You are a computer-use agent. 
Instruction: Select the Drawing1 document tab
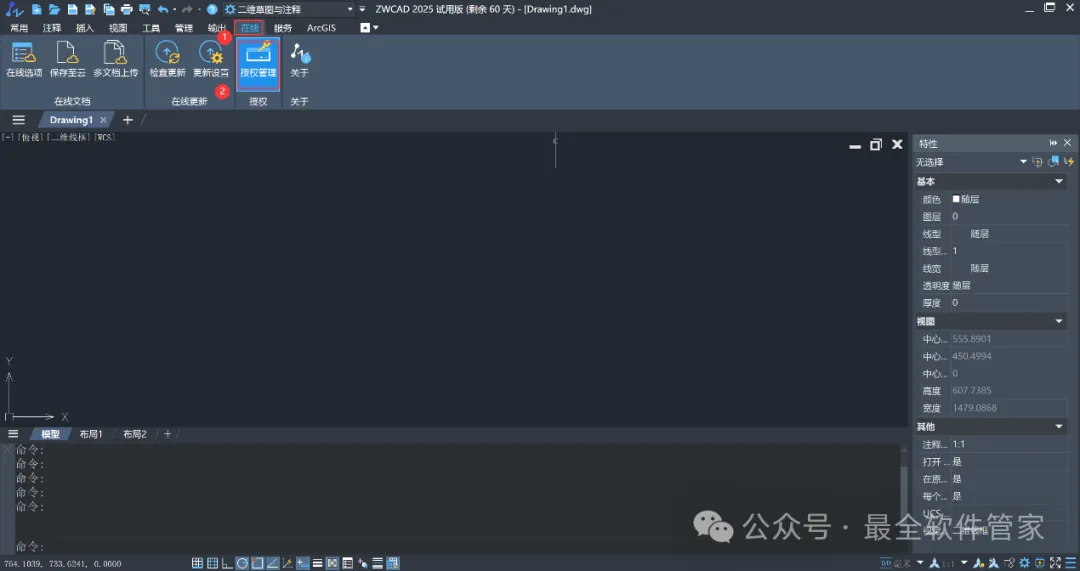[71, 120]
